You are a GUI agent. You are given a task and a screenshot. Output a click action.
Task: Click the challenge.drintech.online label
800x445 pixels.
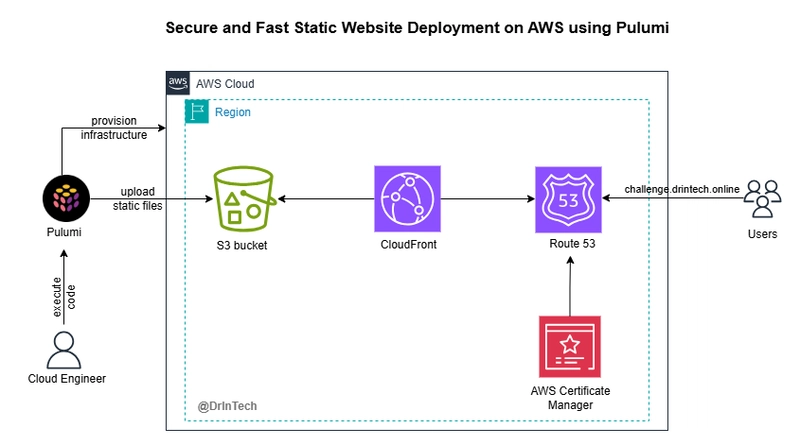coord(682,189)
